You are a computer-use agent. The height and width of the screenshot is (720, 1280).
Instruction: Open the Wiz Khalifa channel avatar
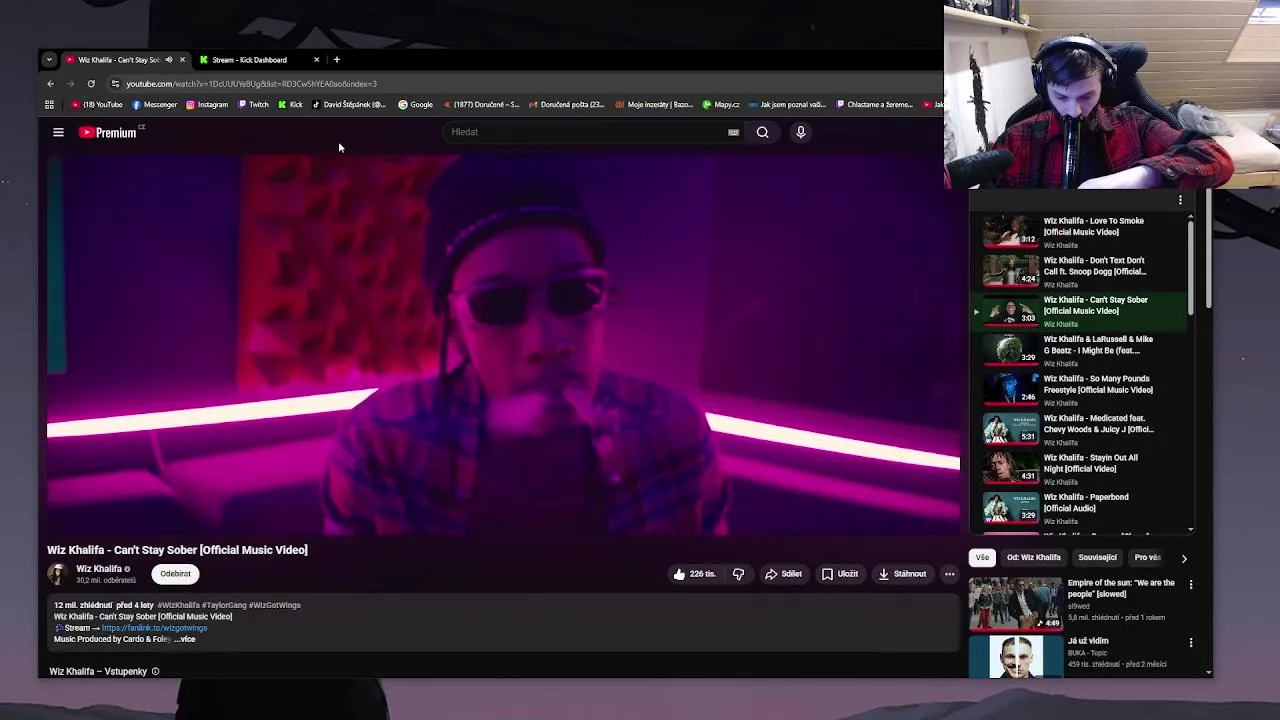click(x=57, y=574)
